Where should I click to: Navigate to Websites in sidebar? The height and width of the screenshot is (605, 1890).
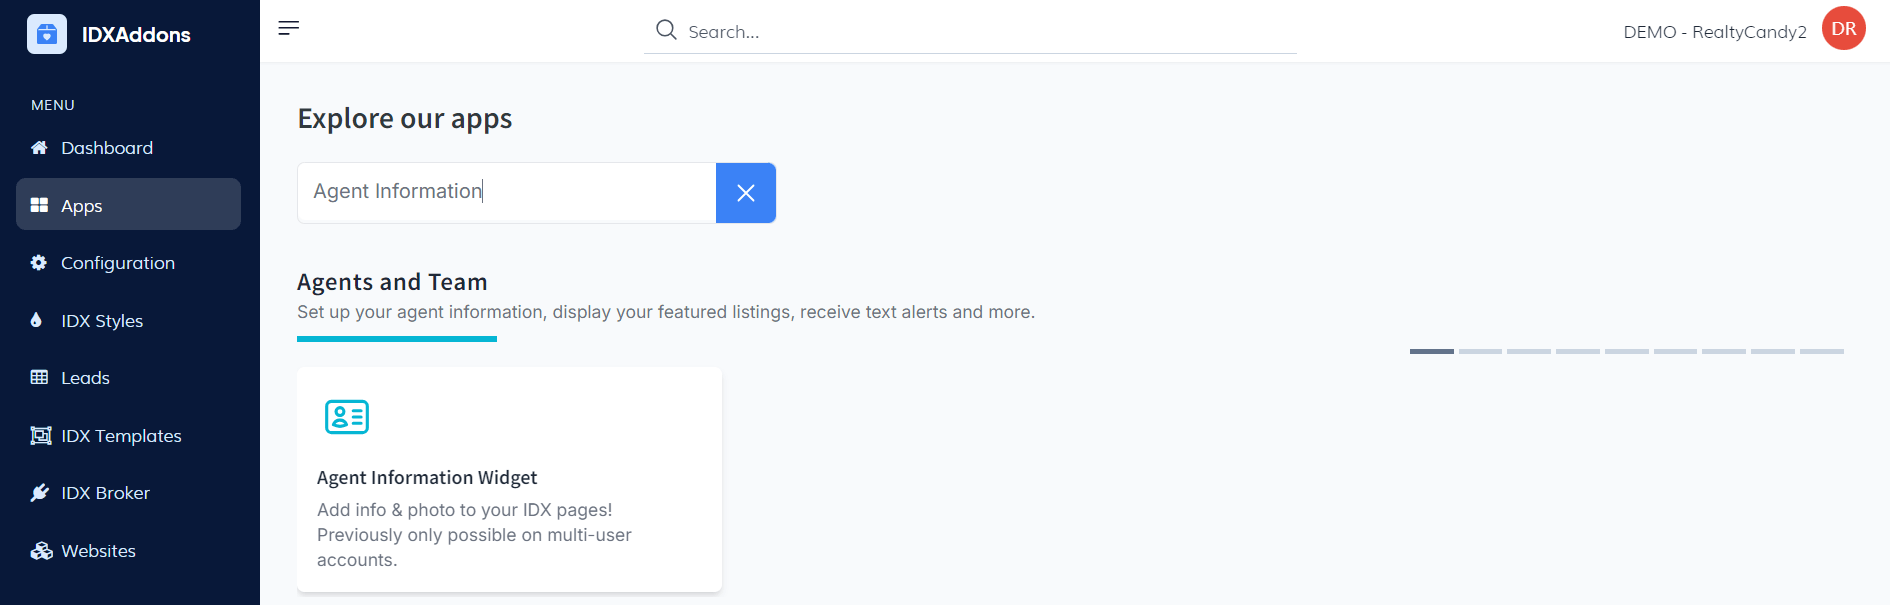pyautogui.click(x=98, y=551)
